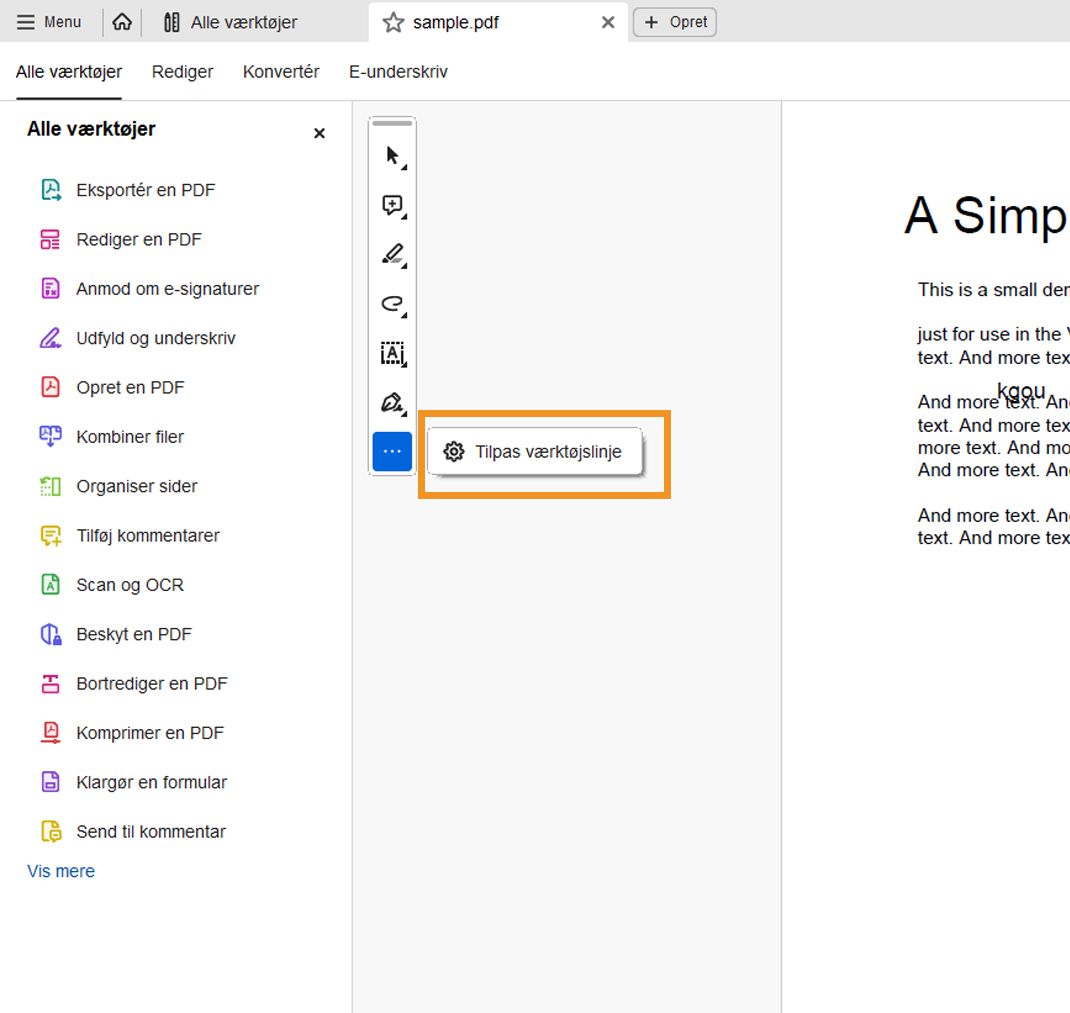Screen dimensions: 1070x1013
Task: Open the Eksportér en PDF label
Action: [x=145, y=190]
